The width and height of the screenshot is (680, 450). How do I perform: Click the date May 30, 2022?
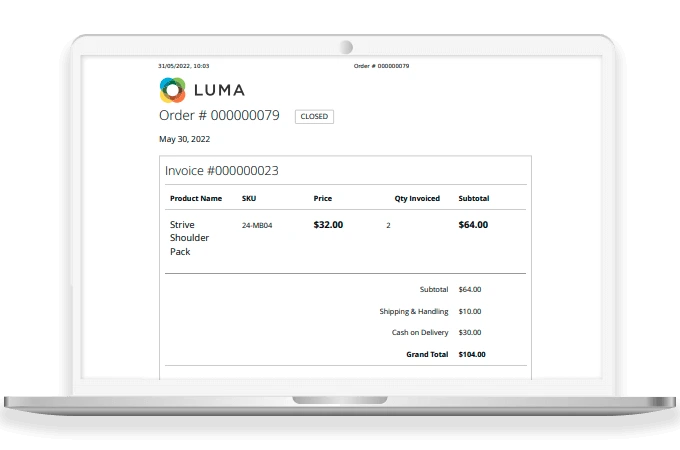(x=184, y=139)
